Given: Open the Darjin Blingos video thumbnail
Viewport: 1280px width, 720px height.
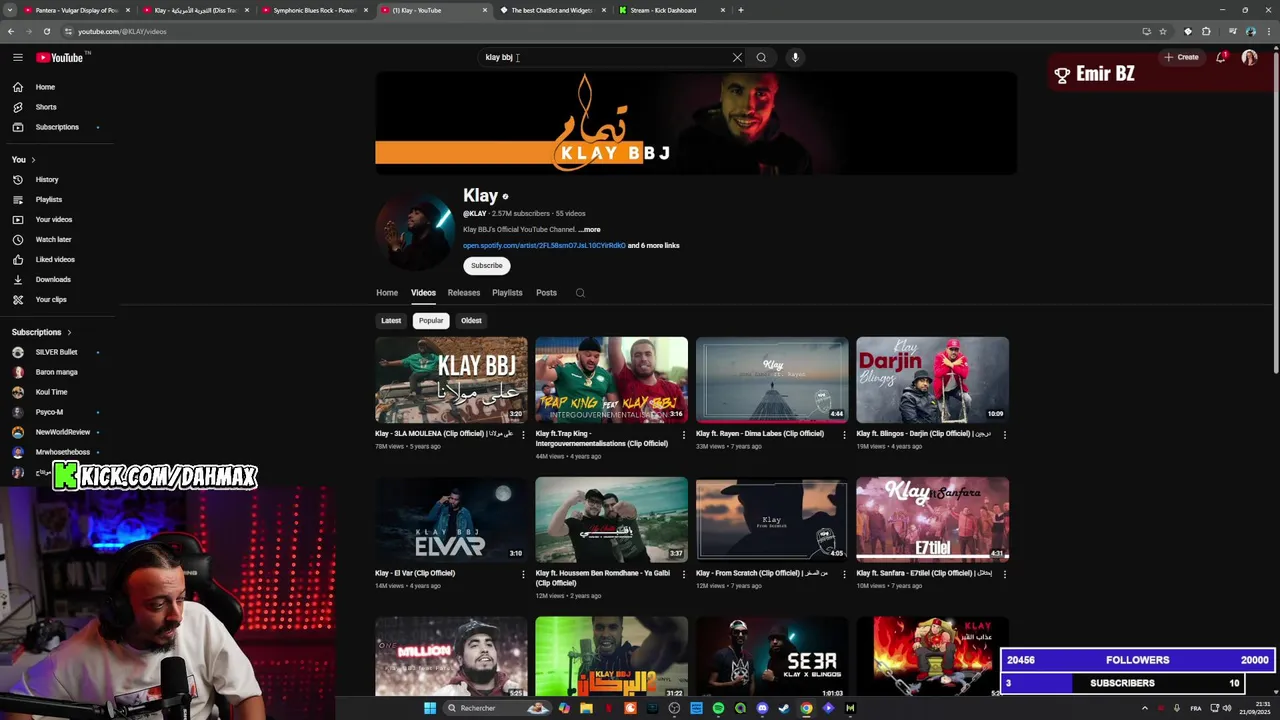Looking at the screenshot, I should [x=932, y=380].
